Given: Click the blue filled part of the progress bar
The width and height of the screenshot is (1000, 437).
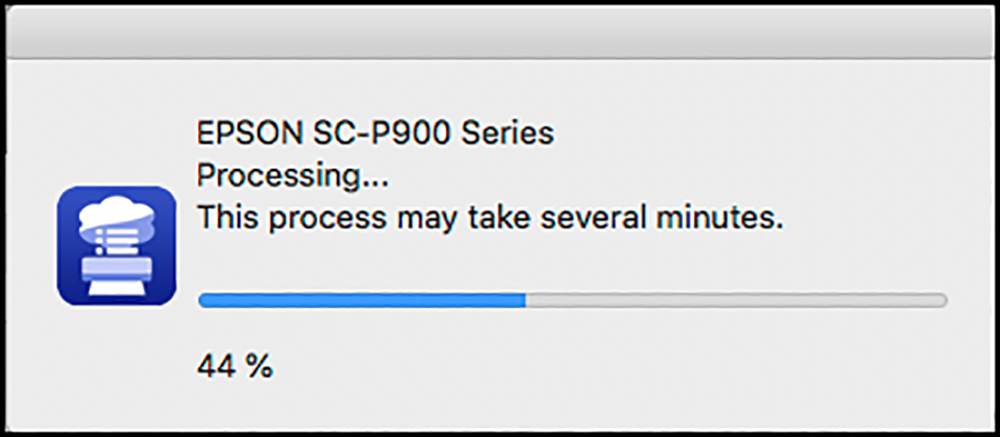Looking at the screenshot, I should [x=362, y=300].
